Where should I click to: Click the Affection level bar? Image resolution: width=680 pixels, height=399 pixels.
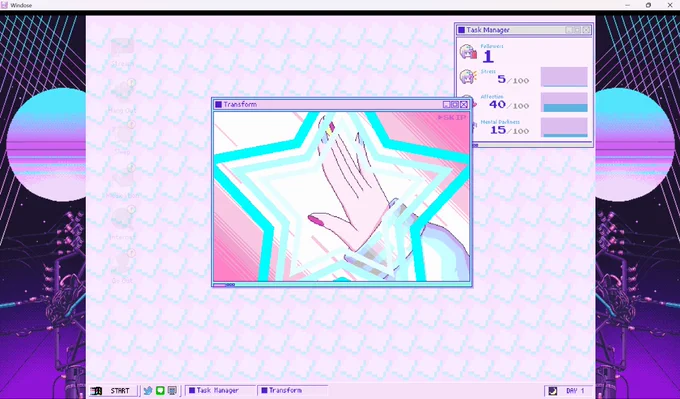point(564,102)
